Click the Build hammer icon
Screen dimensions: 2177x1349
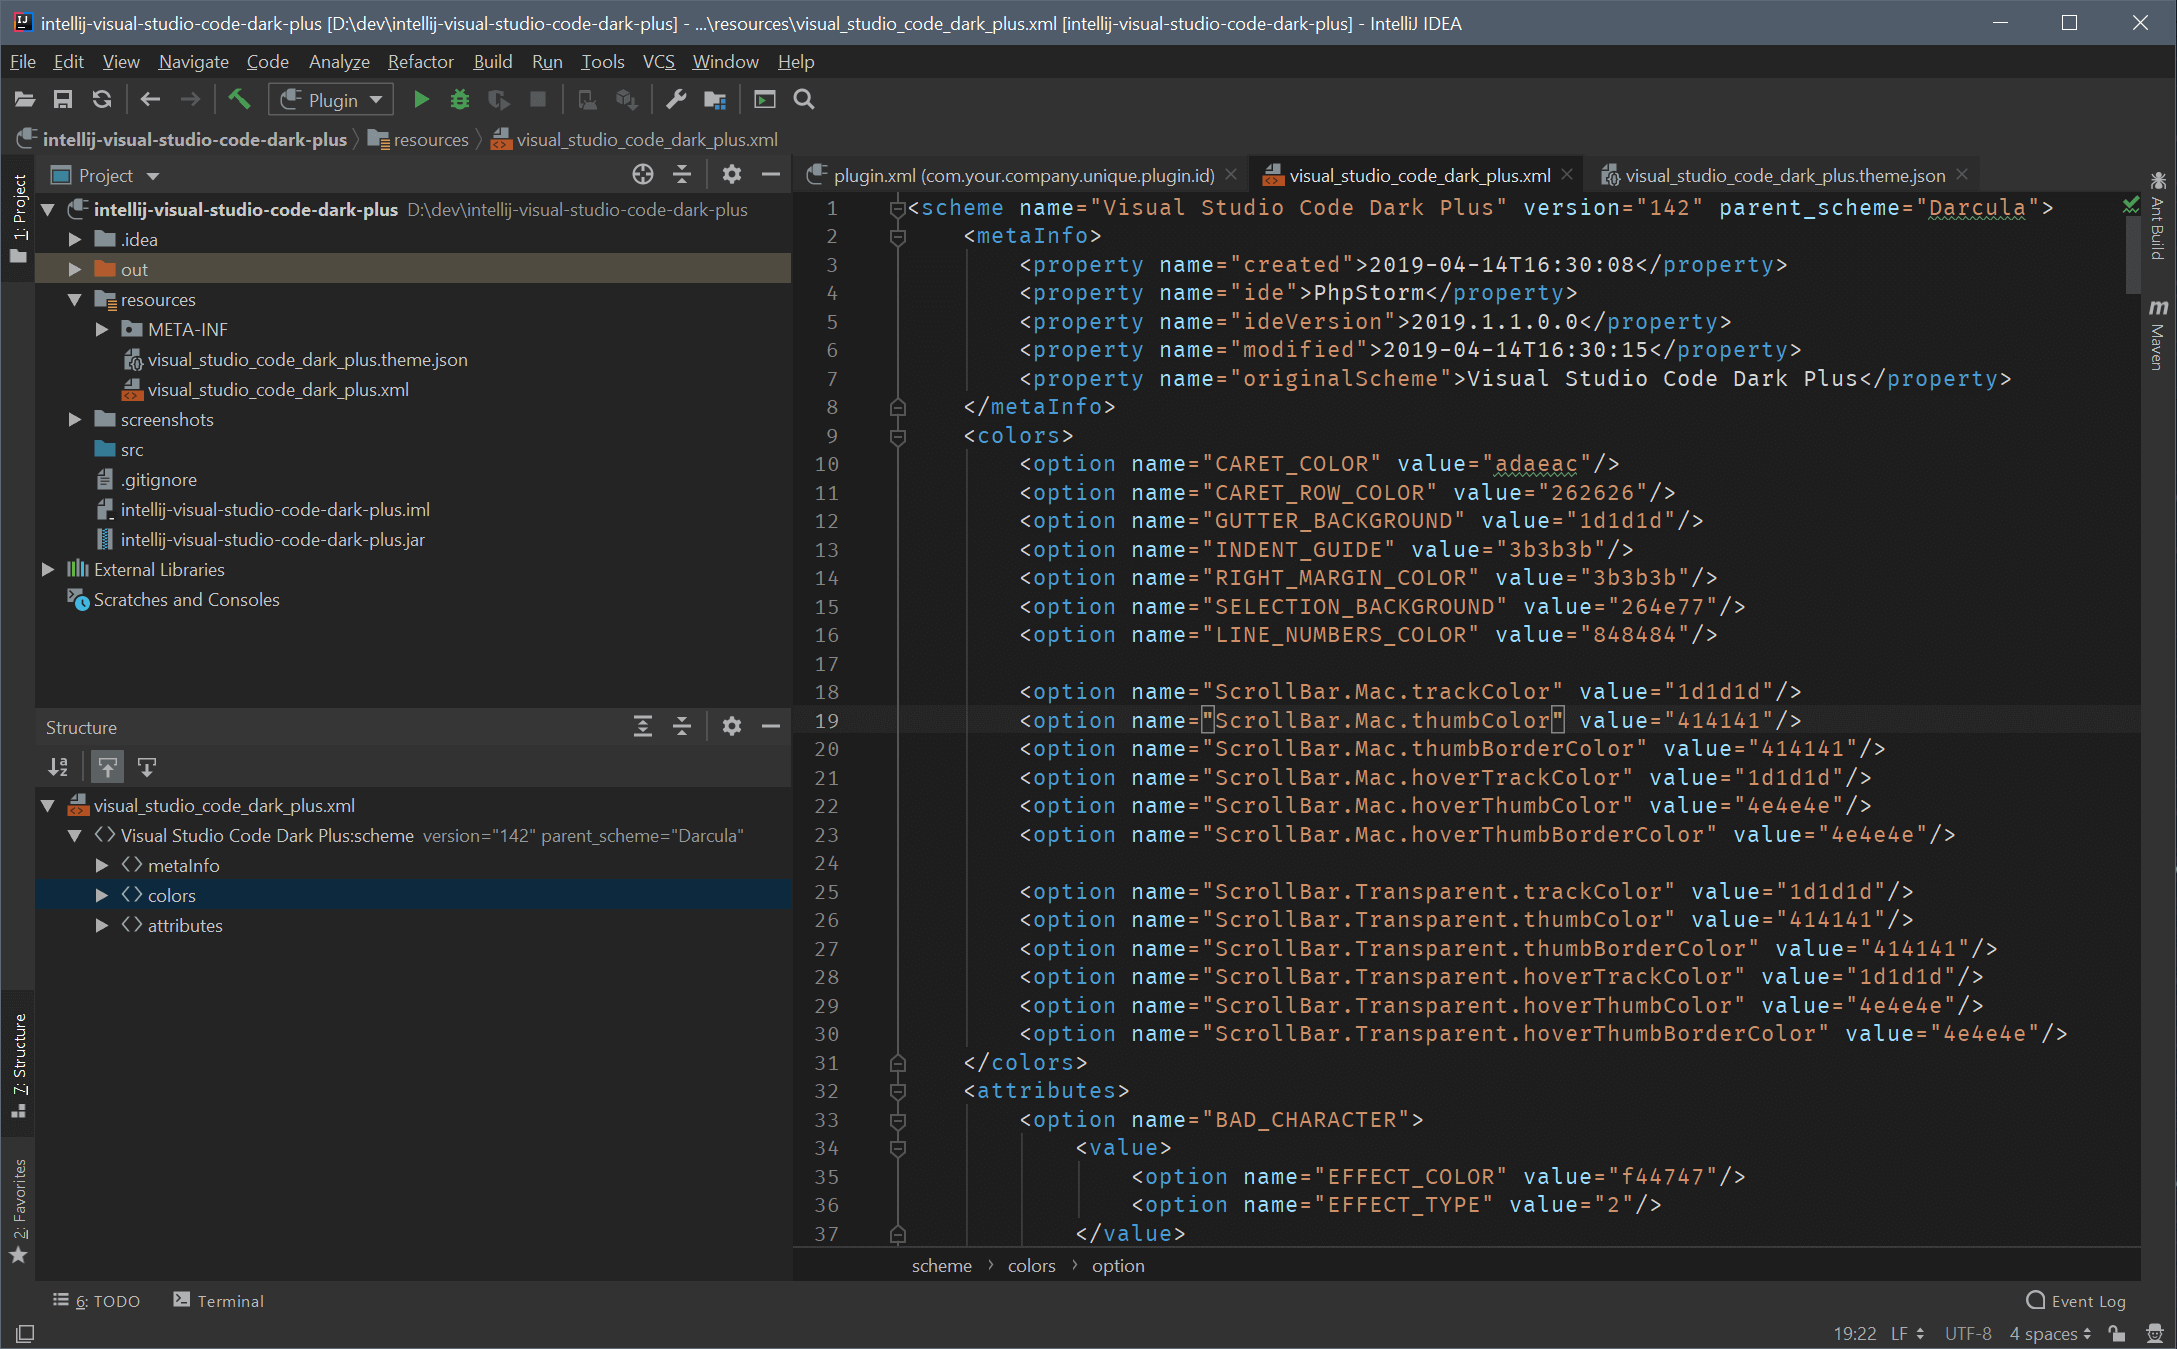click(239, 99)
